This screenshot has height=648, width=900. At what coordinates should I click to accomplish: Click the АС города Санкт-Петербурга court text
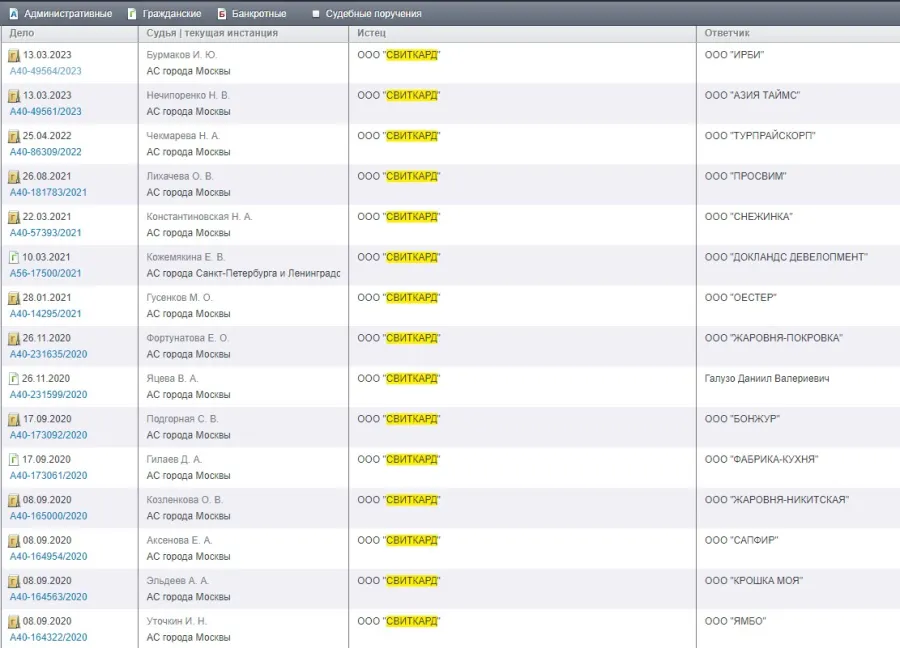pyautogui.click(x=243, y=274)
